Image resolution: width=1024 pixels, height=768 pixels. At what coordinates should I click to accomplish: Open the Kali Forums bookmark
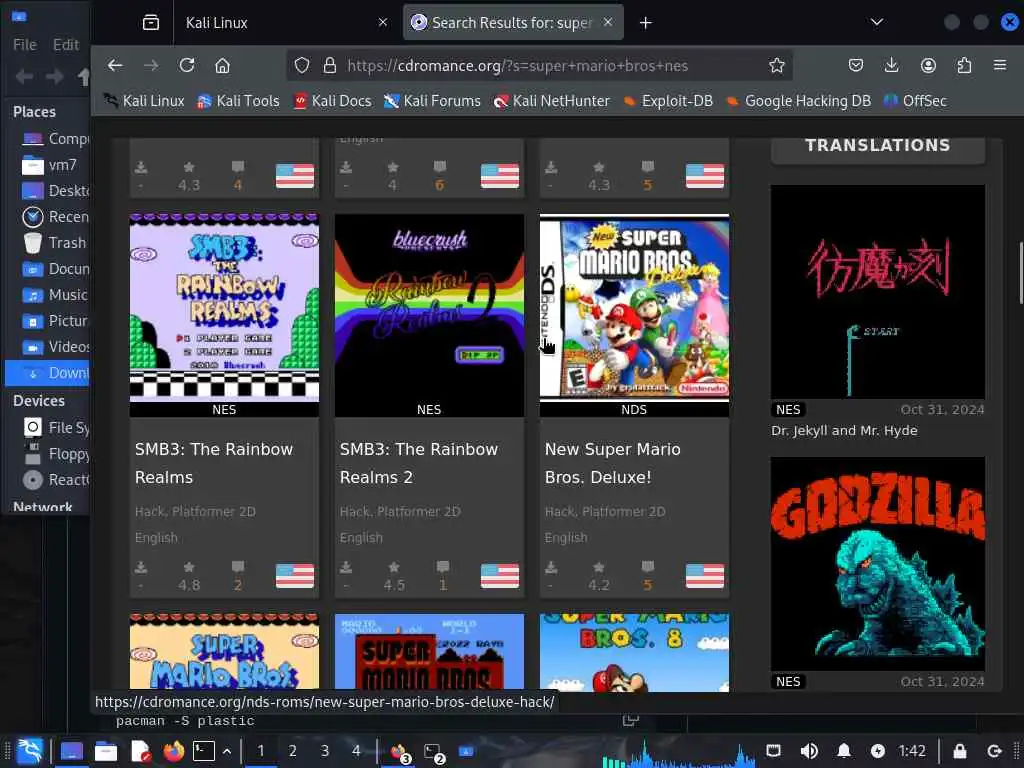[432, 101]
